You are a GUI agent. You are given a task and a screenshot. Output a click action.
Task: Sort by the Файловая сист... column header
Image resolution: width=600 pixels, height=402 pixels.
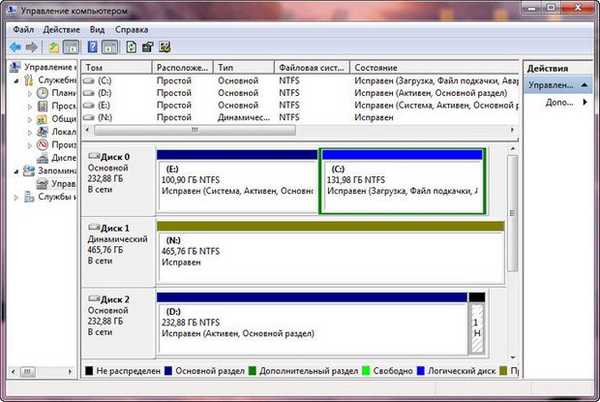pyautogui.click(x=312, y=68)
